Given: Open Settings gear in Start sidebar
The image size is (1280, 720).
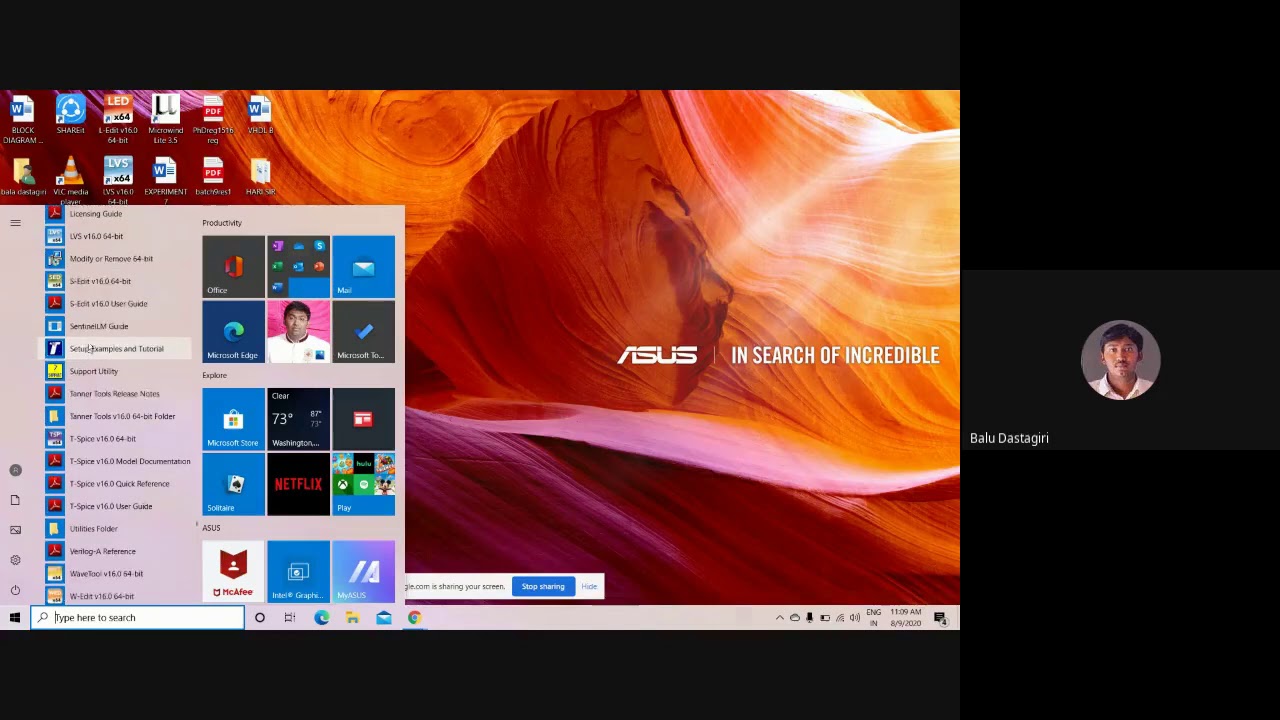Looking at the screenshot, I should coord(15,560).
